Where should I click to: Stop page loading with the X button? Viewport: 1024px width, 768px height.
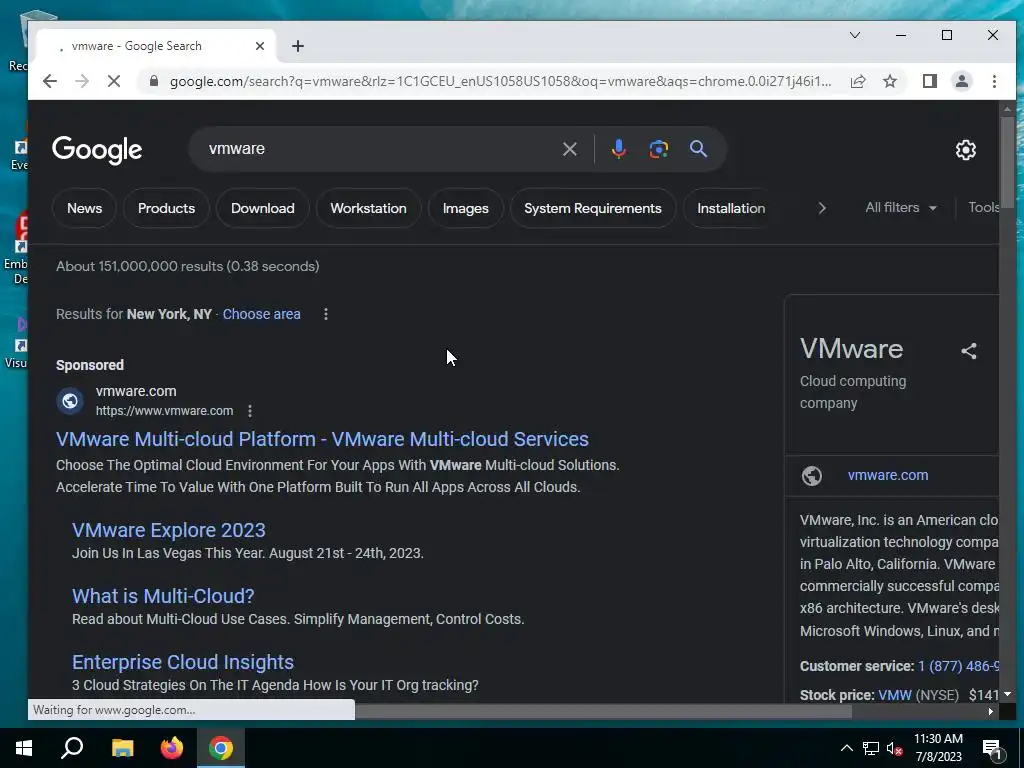pyautogui.click(x=114, y=81)
